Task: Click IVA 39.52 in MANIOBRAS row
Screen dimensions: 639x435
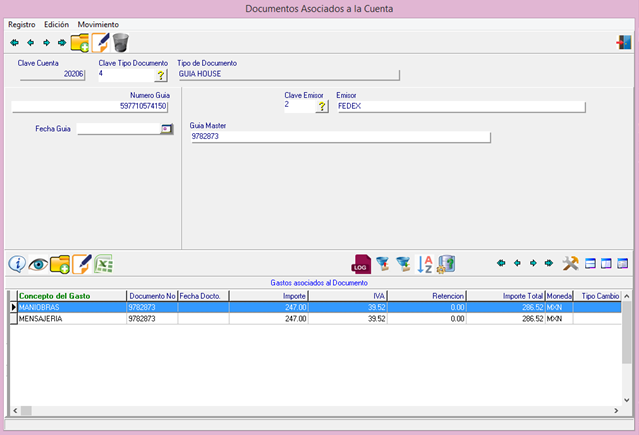Action: pyautogui.click(x=348, y=307)
